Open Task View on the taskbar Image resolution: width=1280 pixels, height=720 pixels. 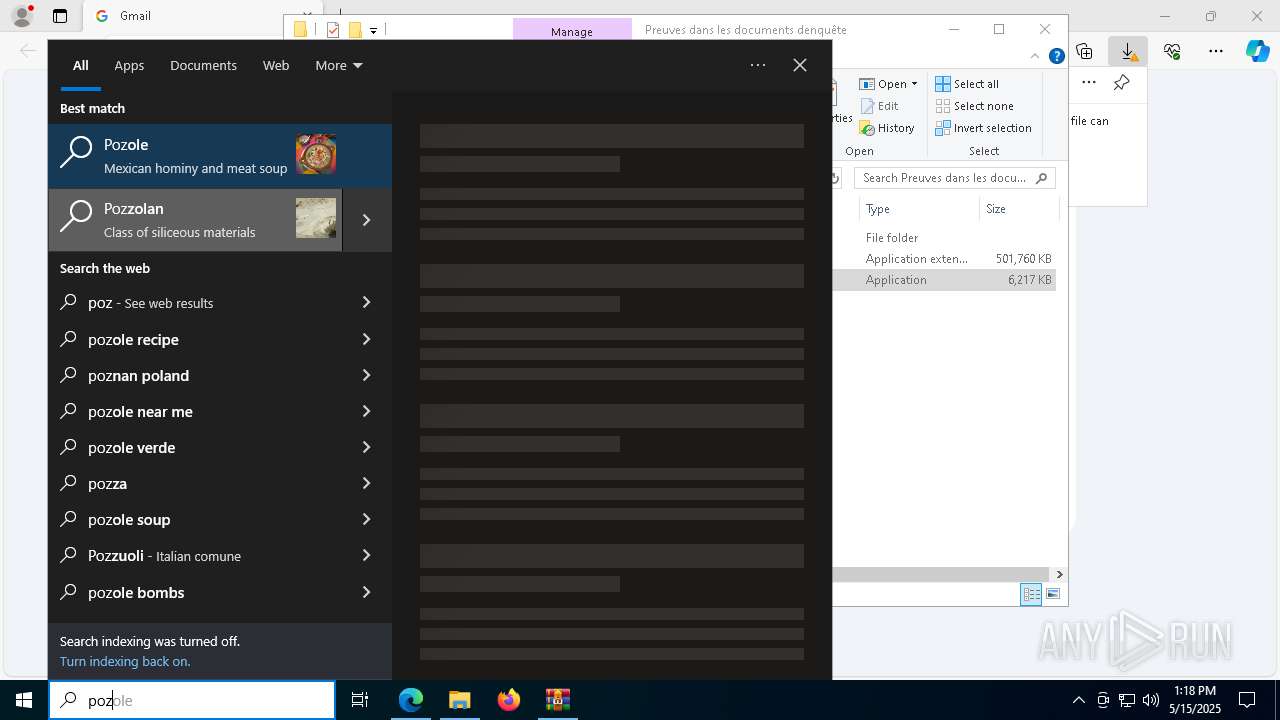point(360,700)
